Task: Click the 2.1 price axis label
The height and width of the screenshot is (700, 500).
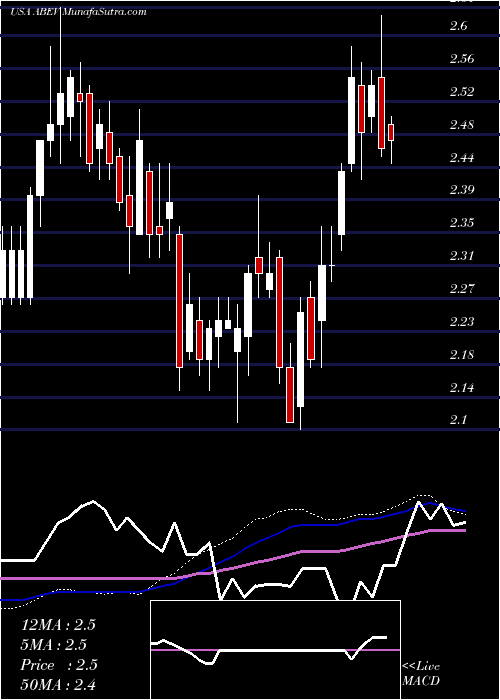Action: point(459,421)
